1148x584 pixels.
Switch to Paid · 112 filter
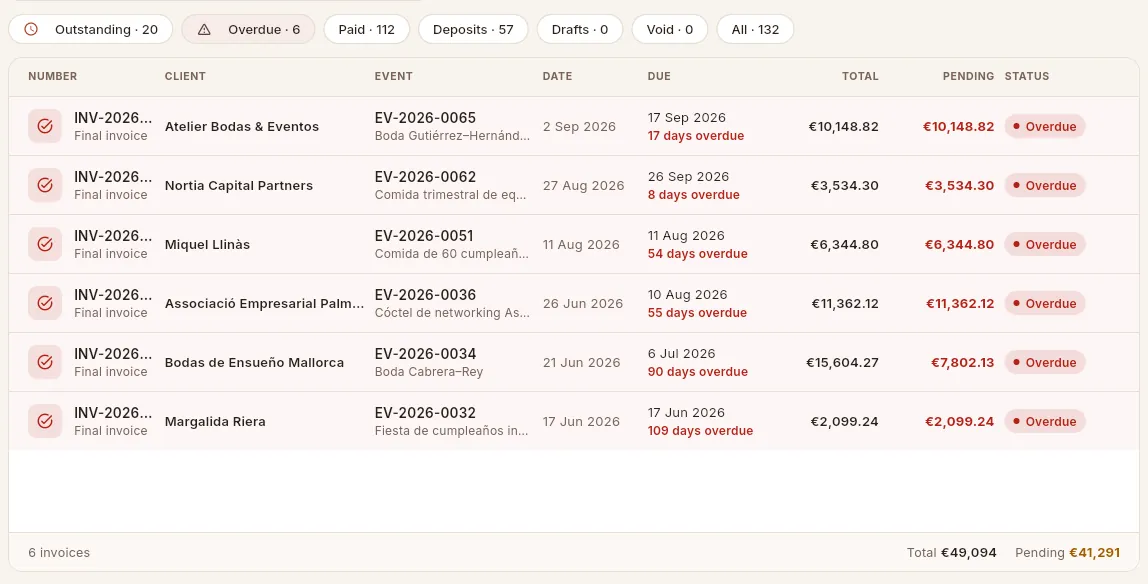pos(367,29)
